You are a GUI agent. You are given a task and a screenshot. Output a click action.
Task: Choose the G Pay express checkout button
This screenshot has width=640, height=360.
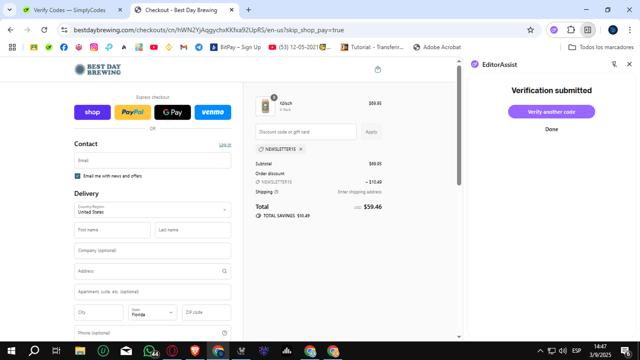point(172,112)
